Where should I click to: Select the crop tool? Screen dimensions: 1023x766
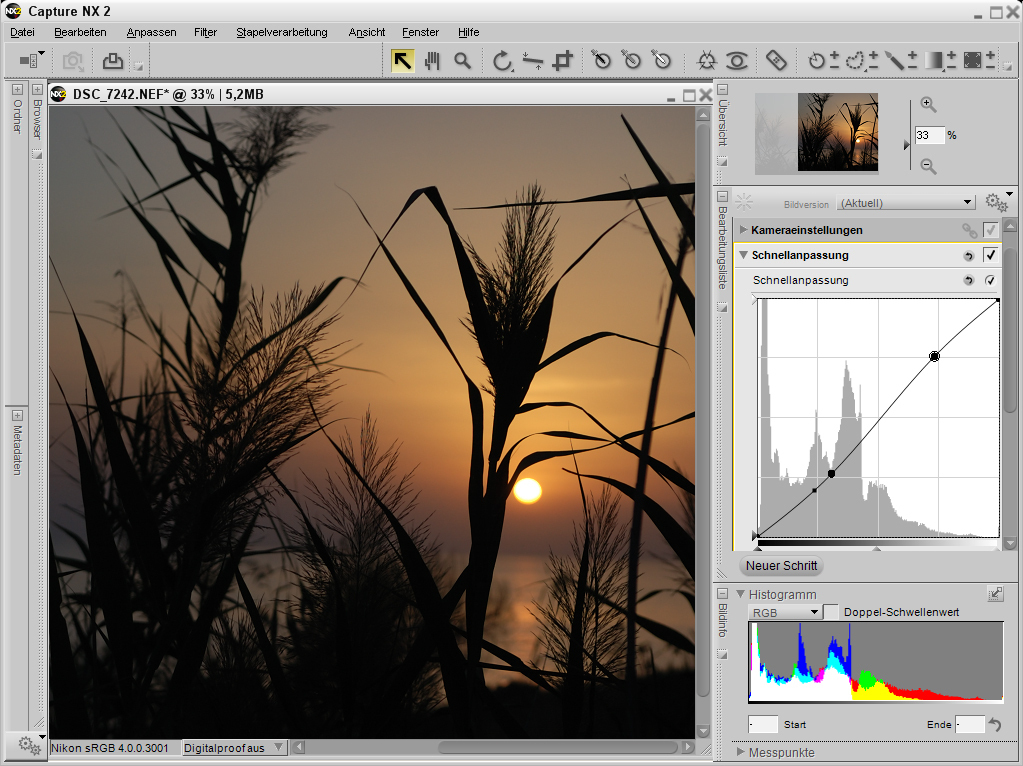click(x=563, y=60)
